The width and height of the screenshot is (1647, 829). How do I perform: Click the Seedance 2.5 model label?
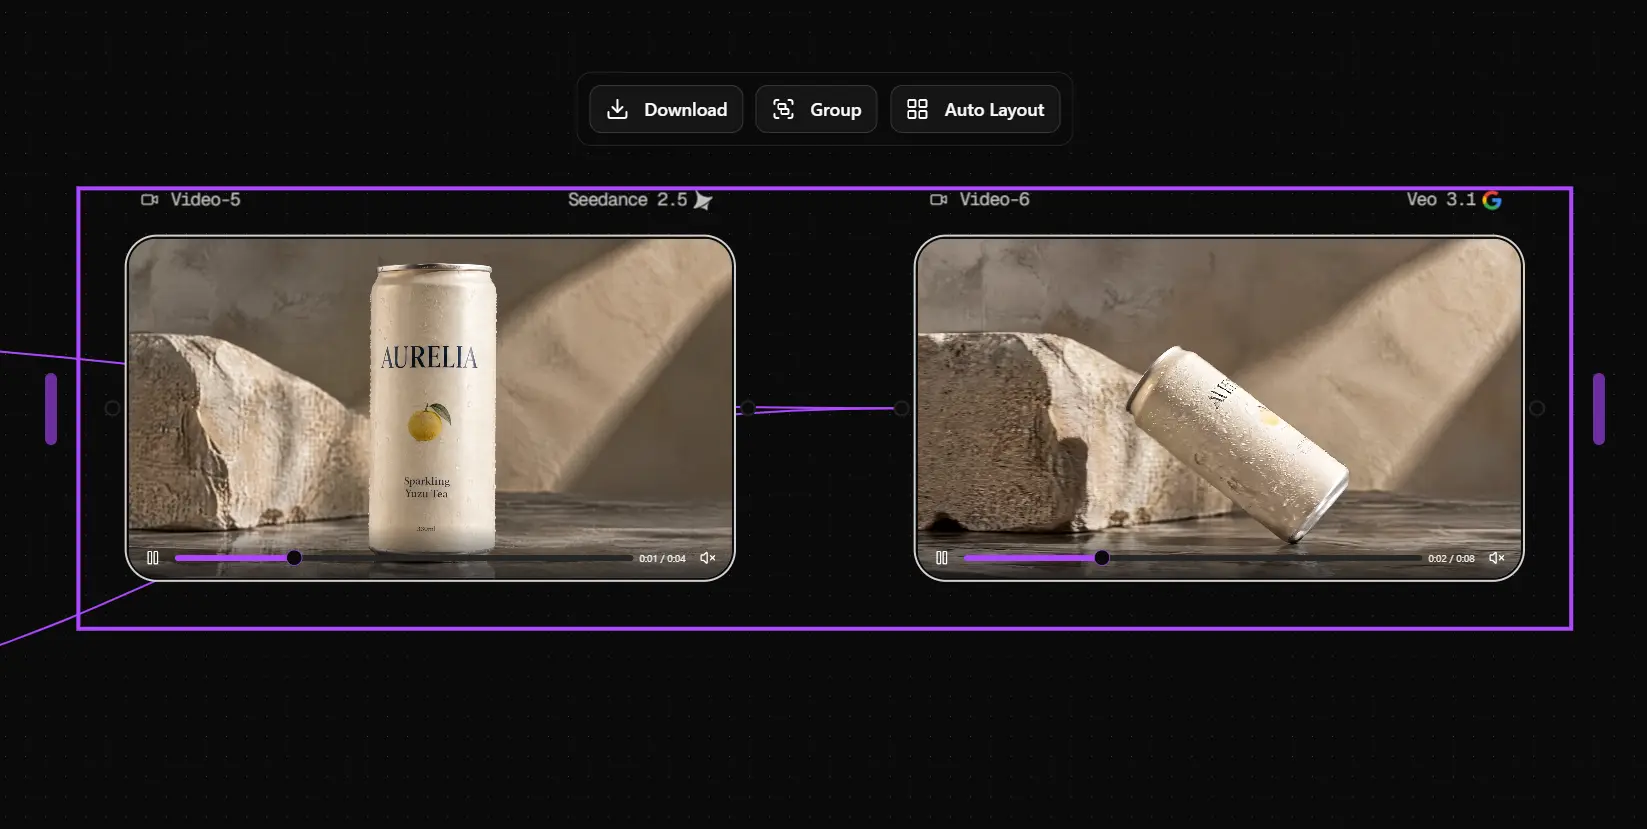(x=627, y=200)
